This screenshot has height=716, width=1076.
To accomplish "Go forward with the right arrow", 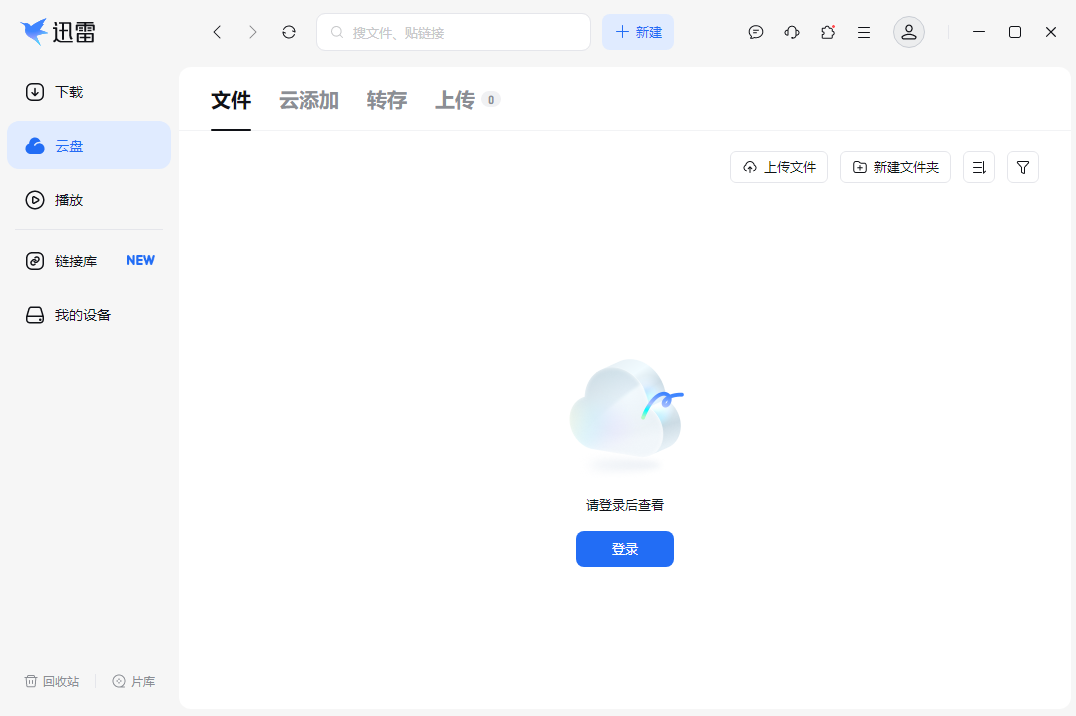I will [253, 32].
